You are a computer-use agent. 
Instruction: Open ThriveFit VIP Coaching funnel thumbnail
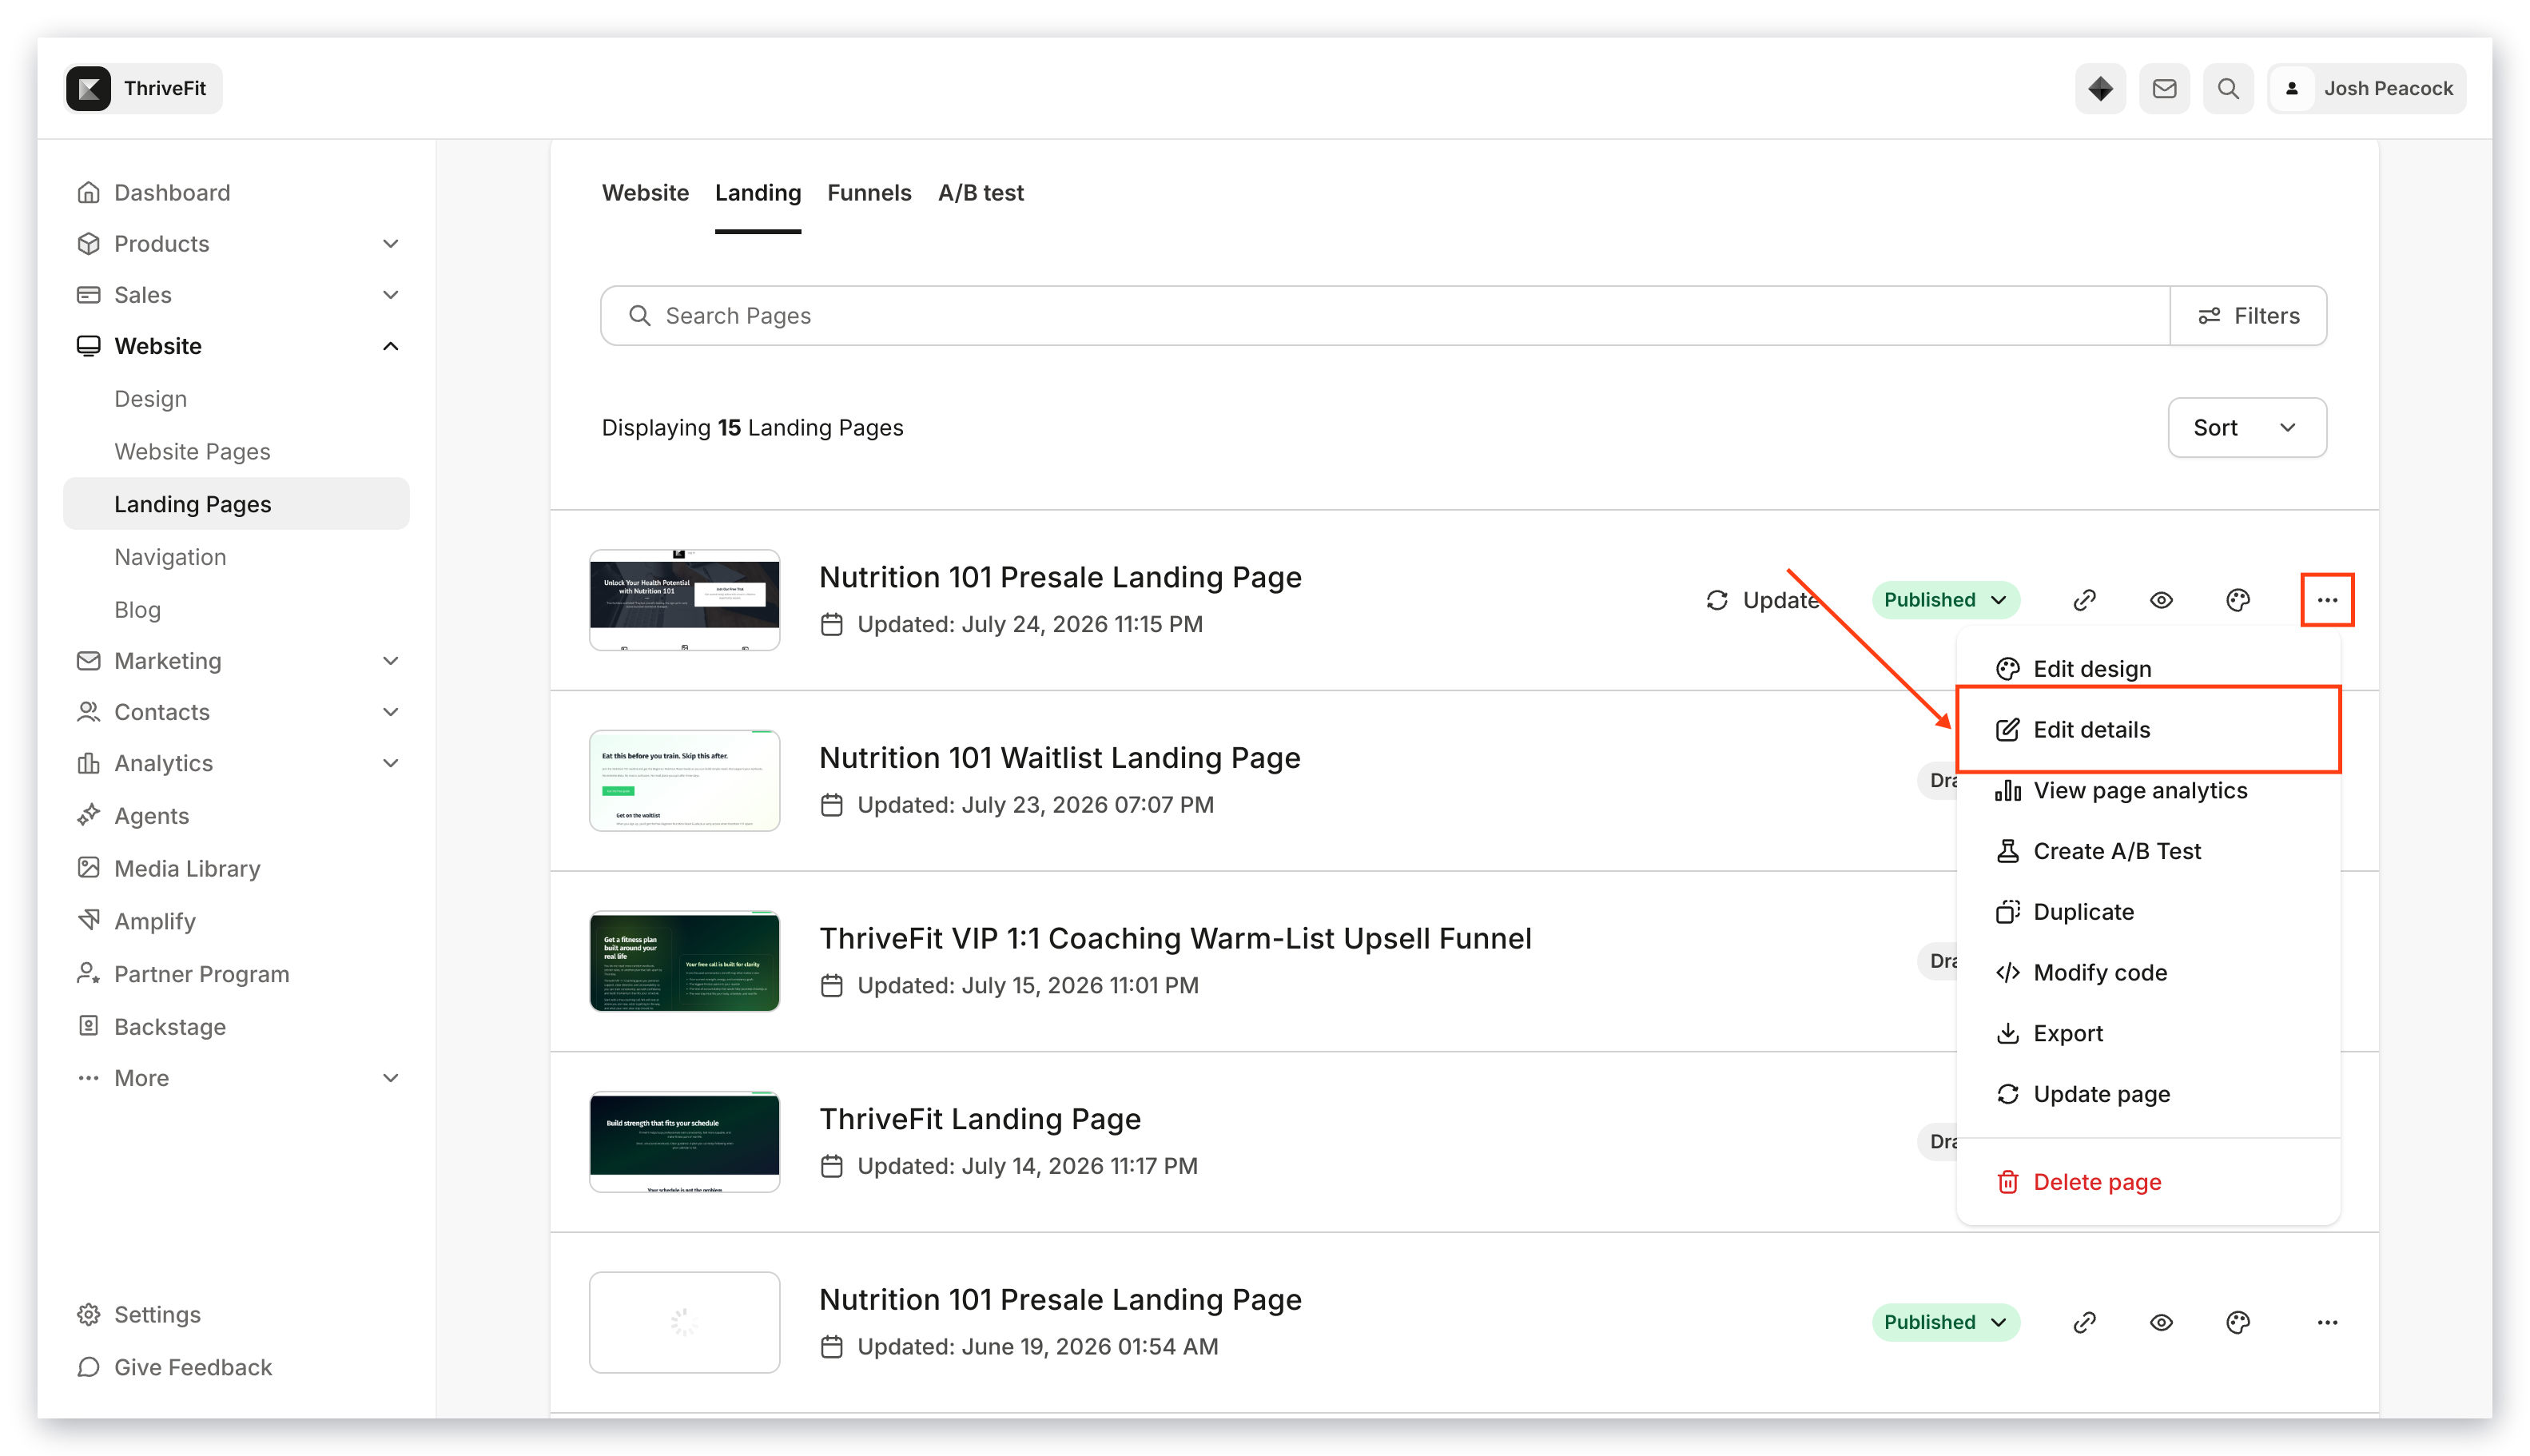pos(684,961)
